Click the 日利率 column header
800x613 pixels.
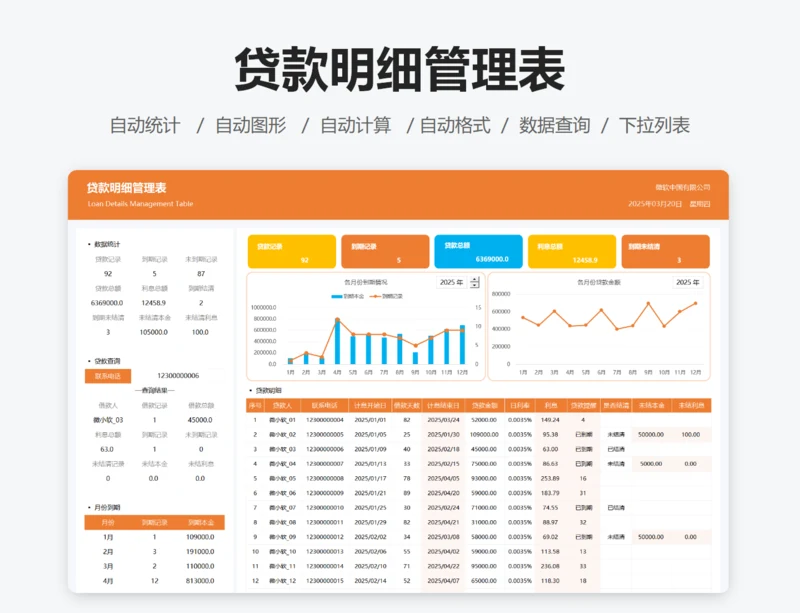(520, 406)
